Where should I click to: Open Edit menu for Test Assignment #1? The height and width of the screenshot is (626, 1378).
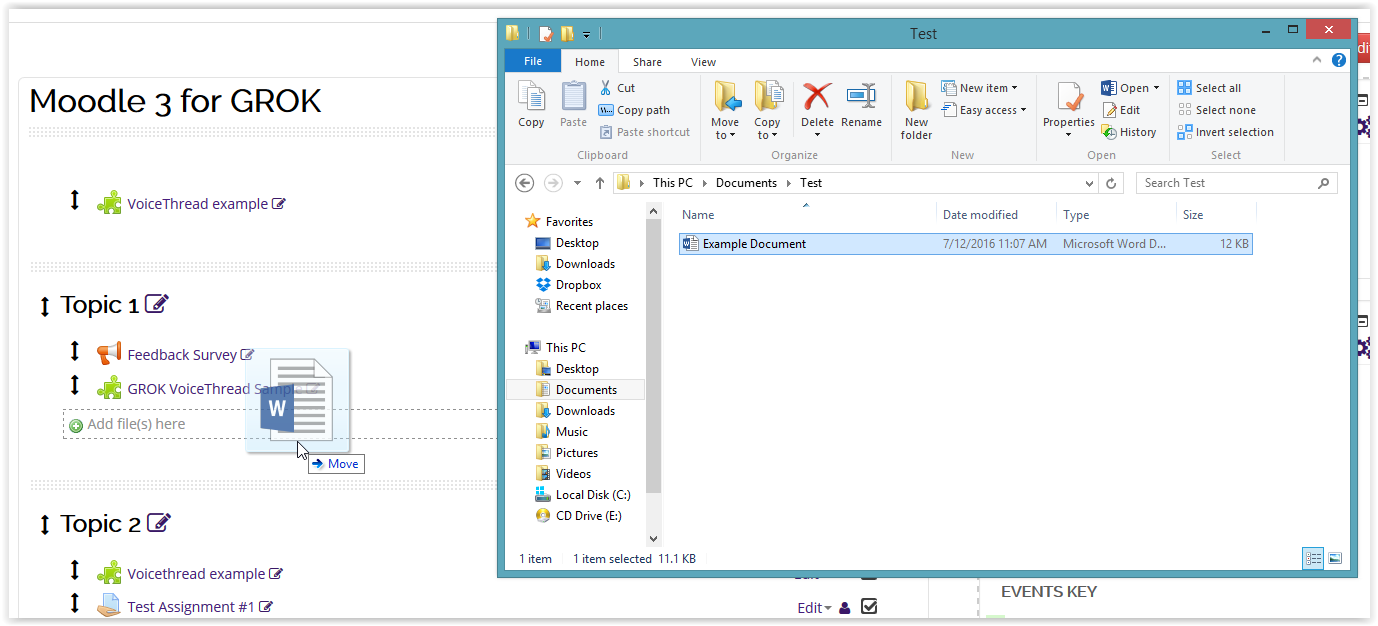[815, 607]
